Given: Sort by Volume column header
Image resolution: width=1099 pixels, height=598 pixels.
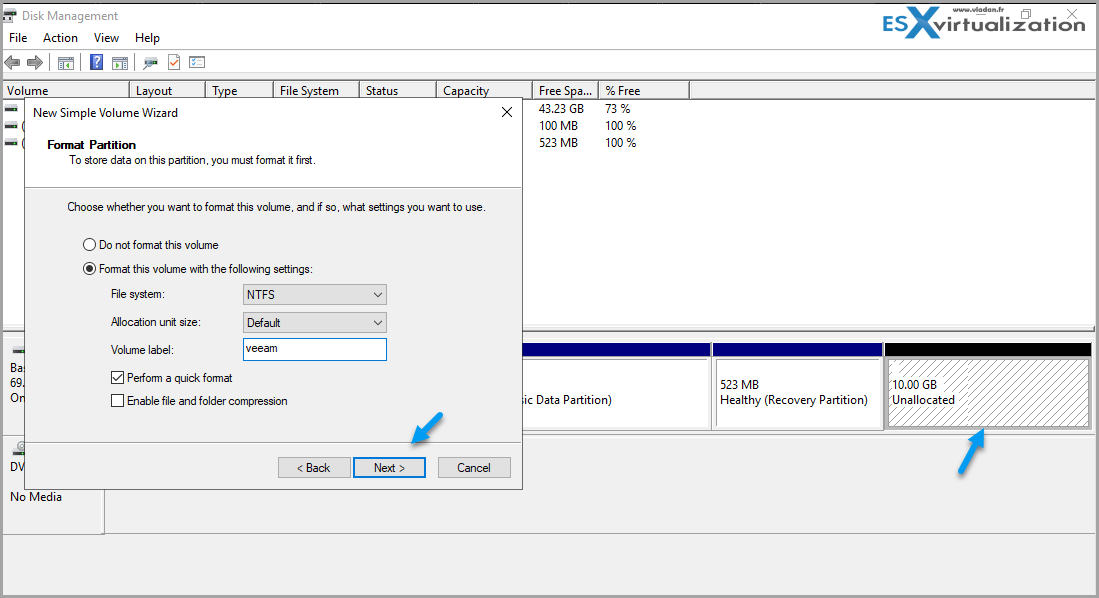Looking at the screenshot, I should click(66, 90).
